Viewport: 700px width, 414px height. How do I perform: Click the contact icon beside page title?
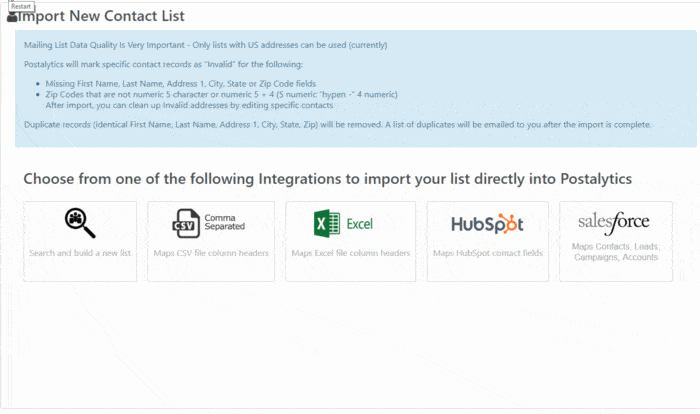12,17
